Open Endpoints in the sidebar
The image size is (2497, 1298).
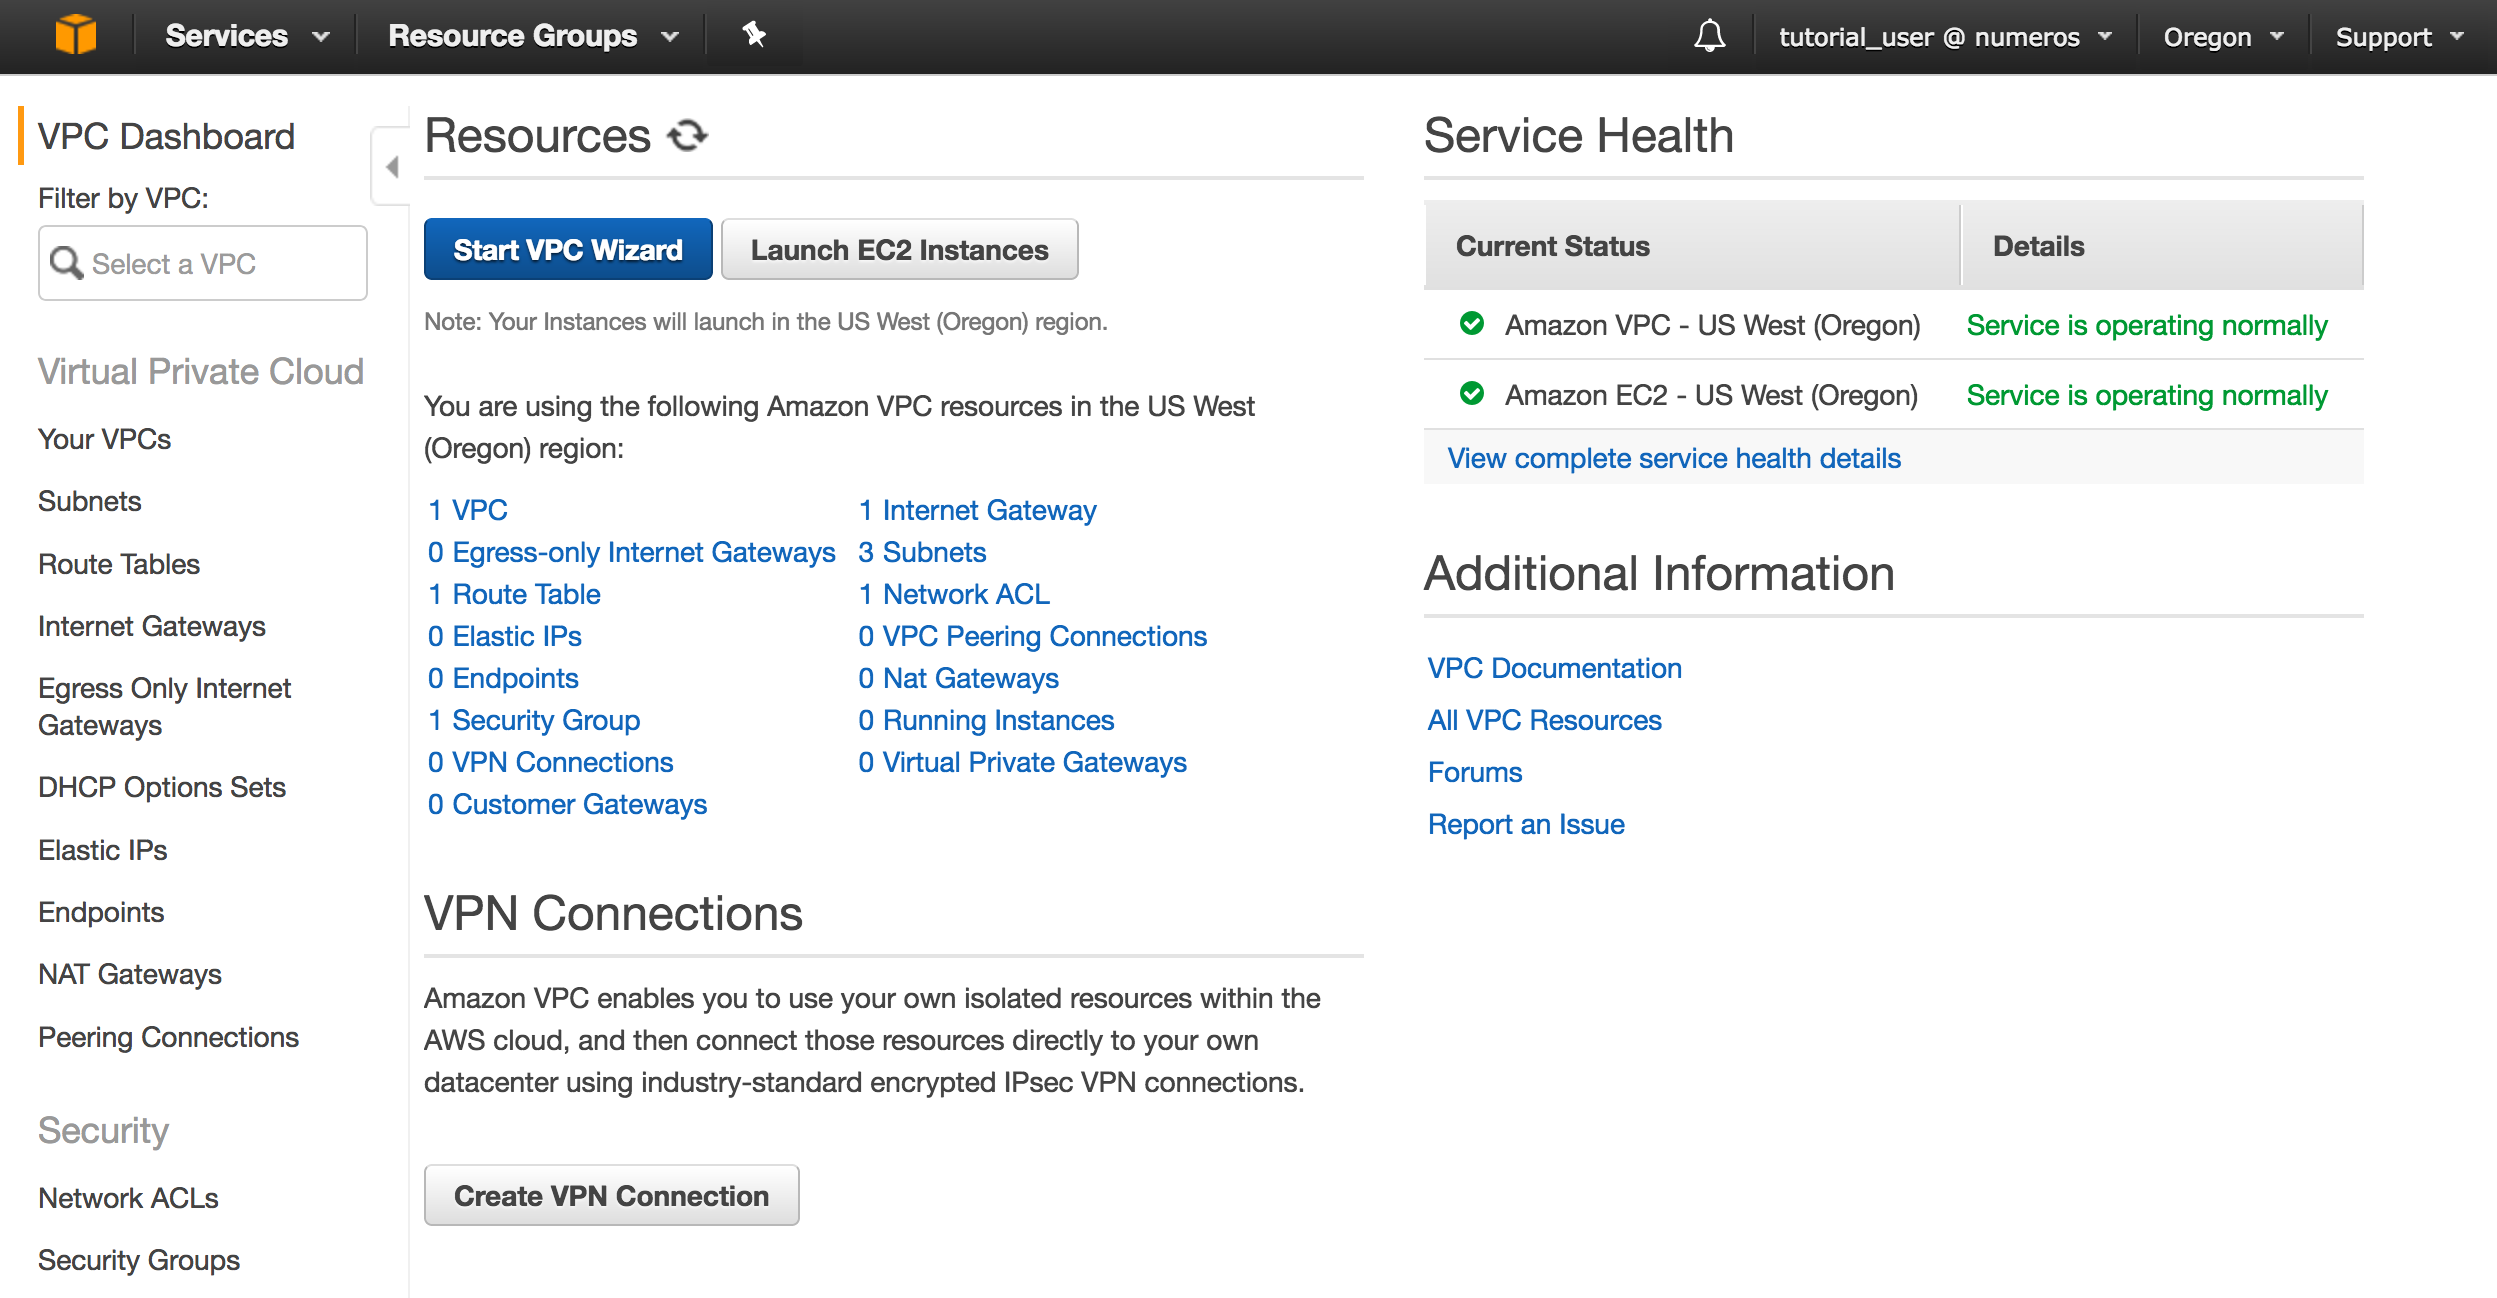click(x=101, y=912)
